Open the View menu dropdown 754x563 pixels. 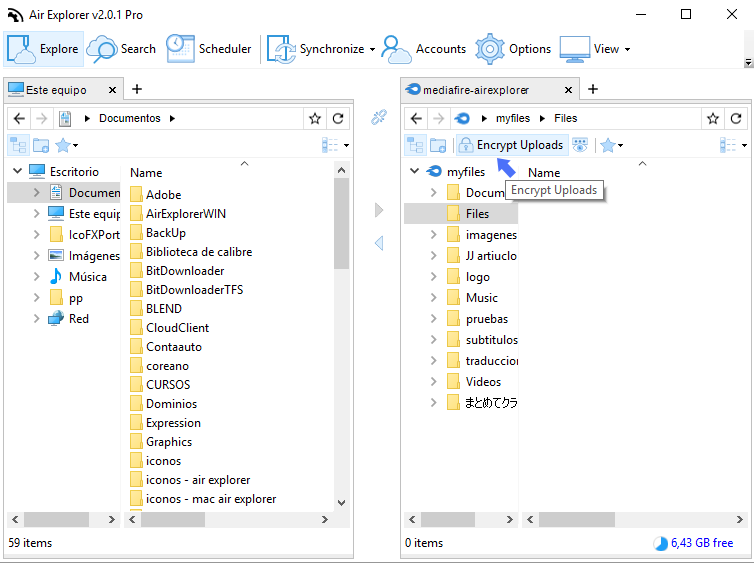pos(627,50)
